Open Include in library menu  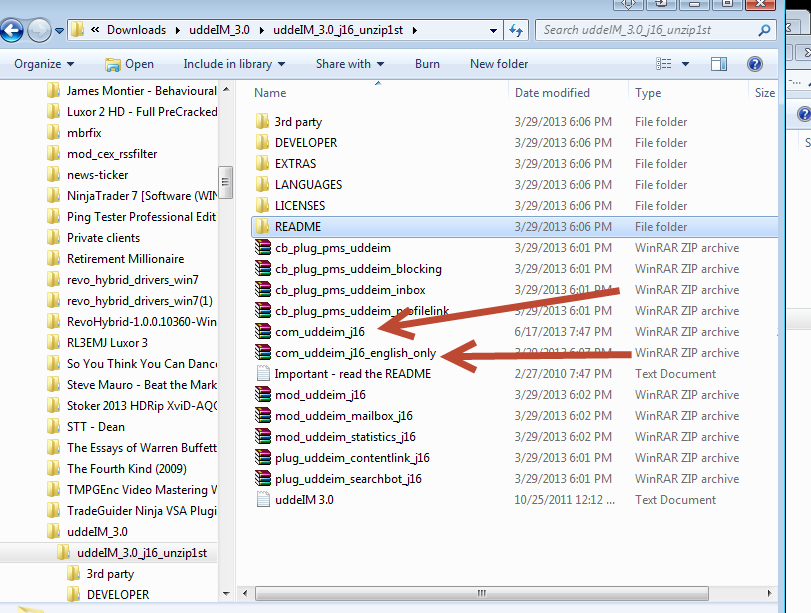pos(234,64)
